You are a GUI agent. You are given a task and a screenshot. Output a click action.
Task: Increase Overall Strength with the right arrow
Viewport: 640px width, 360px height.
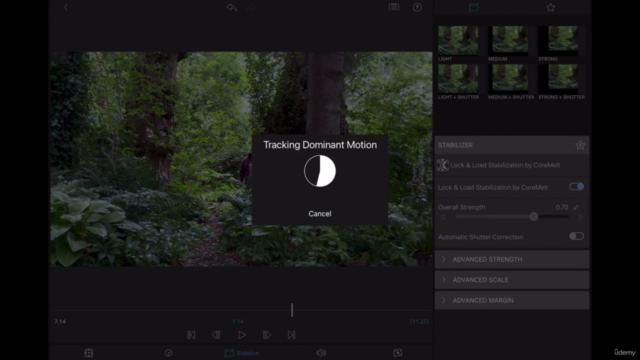[580, 217]
